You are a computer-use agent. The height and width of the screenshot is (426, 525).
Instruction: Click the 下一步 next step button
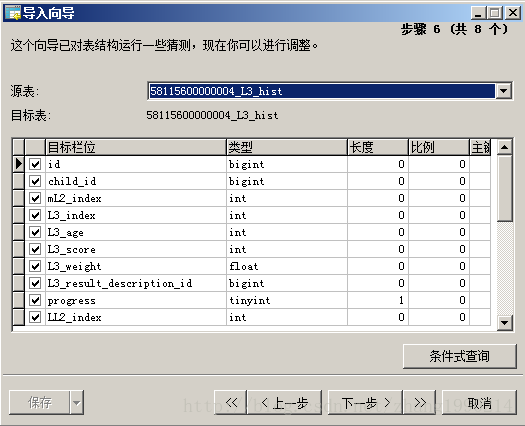pos(365,402)
